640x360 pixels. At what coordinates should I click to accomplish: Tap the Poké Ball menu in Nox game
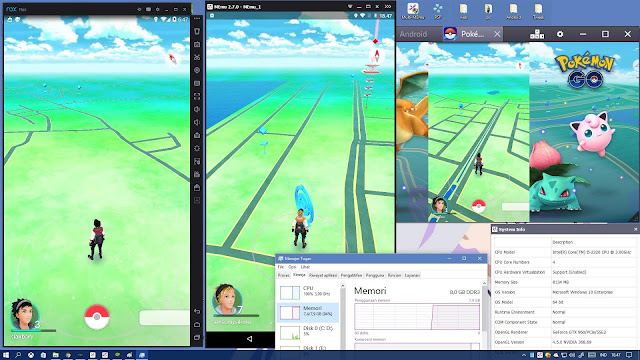point(97,317)
